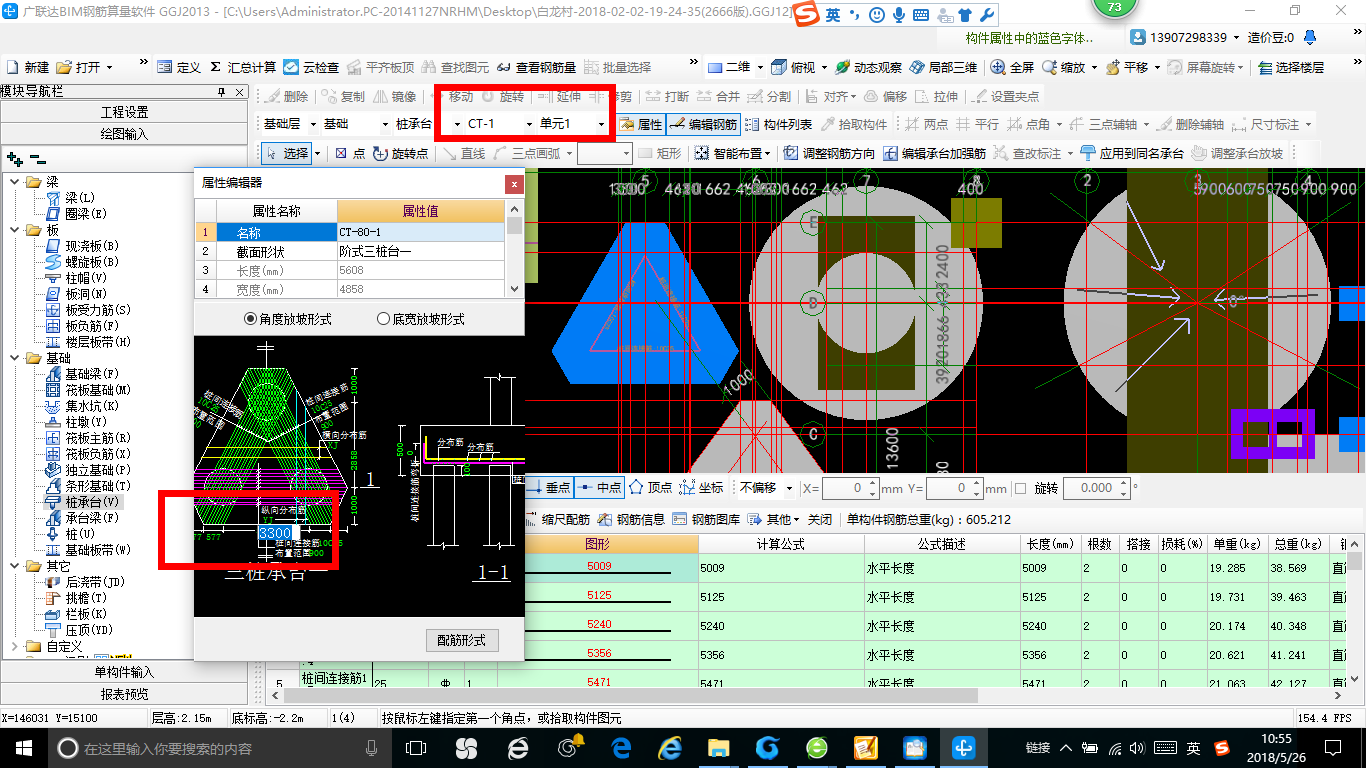
Task: Collapse the 梁 tree folder
Action: 14,182
